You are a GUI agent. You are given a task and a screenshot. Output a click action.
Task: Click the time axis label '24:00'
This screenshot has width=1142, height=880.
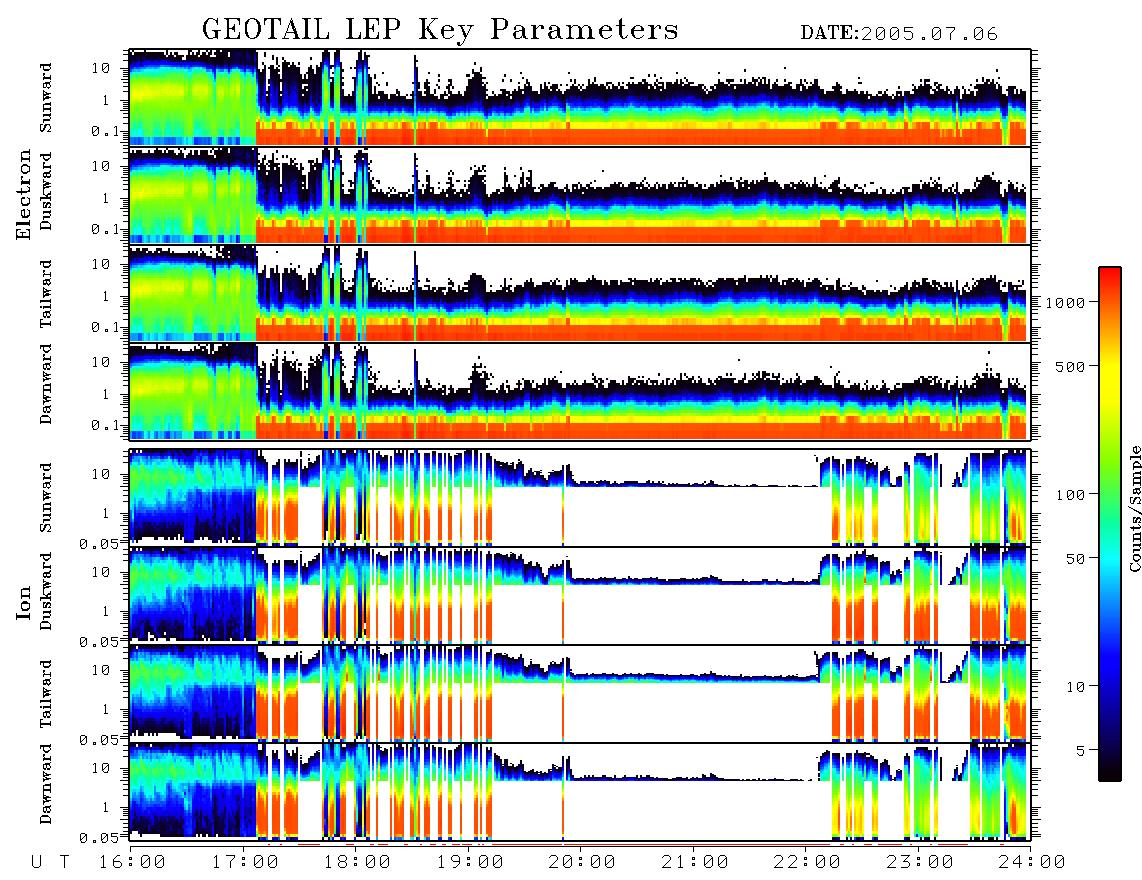(1032, 862)
